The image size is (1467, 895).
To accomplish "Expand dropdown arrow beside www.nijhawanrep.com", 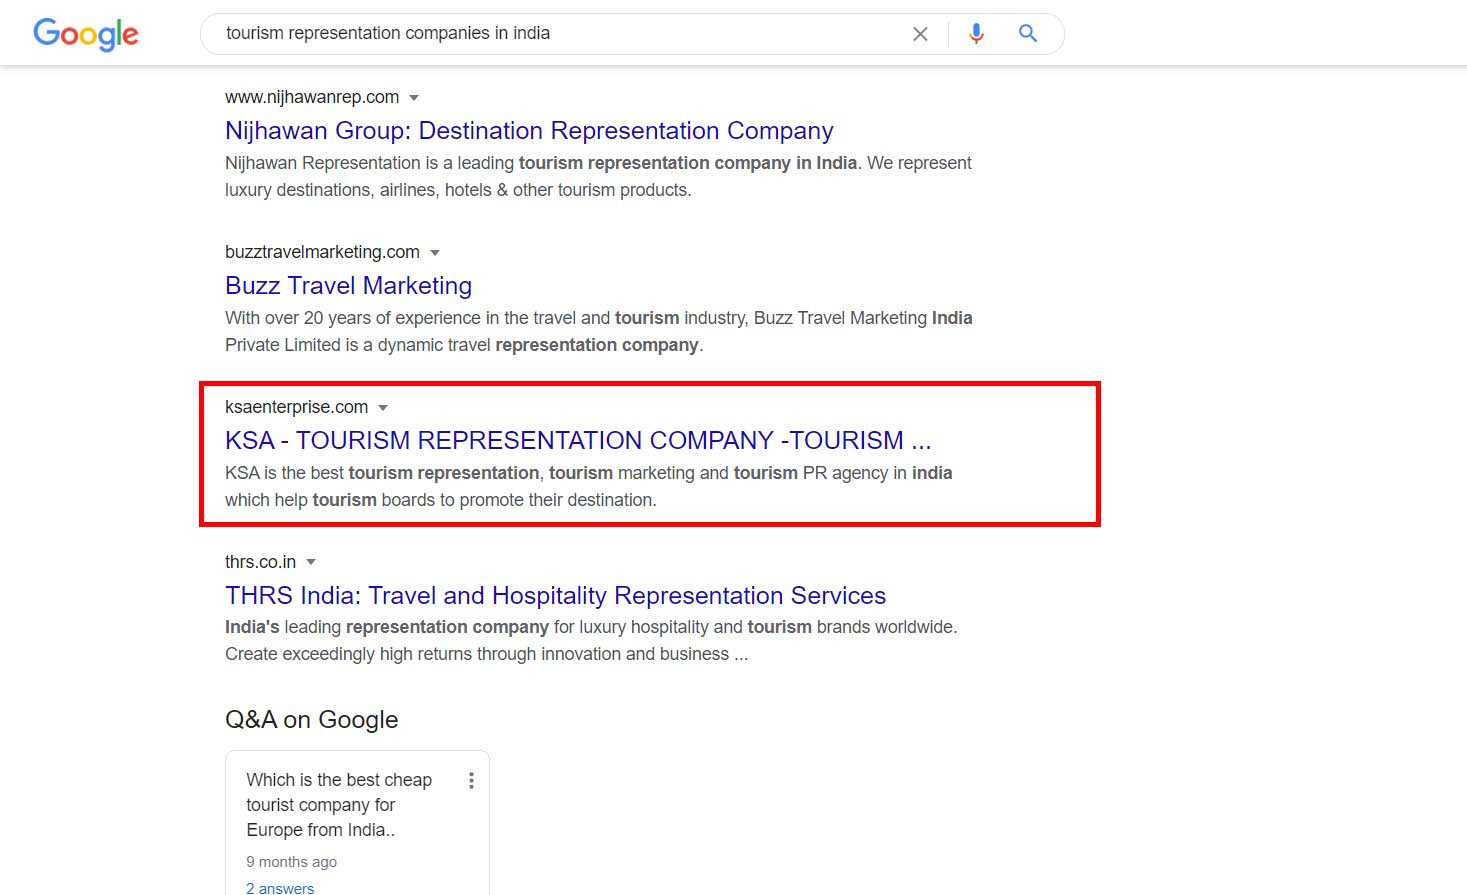I will click(414, 98).
